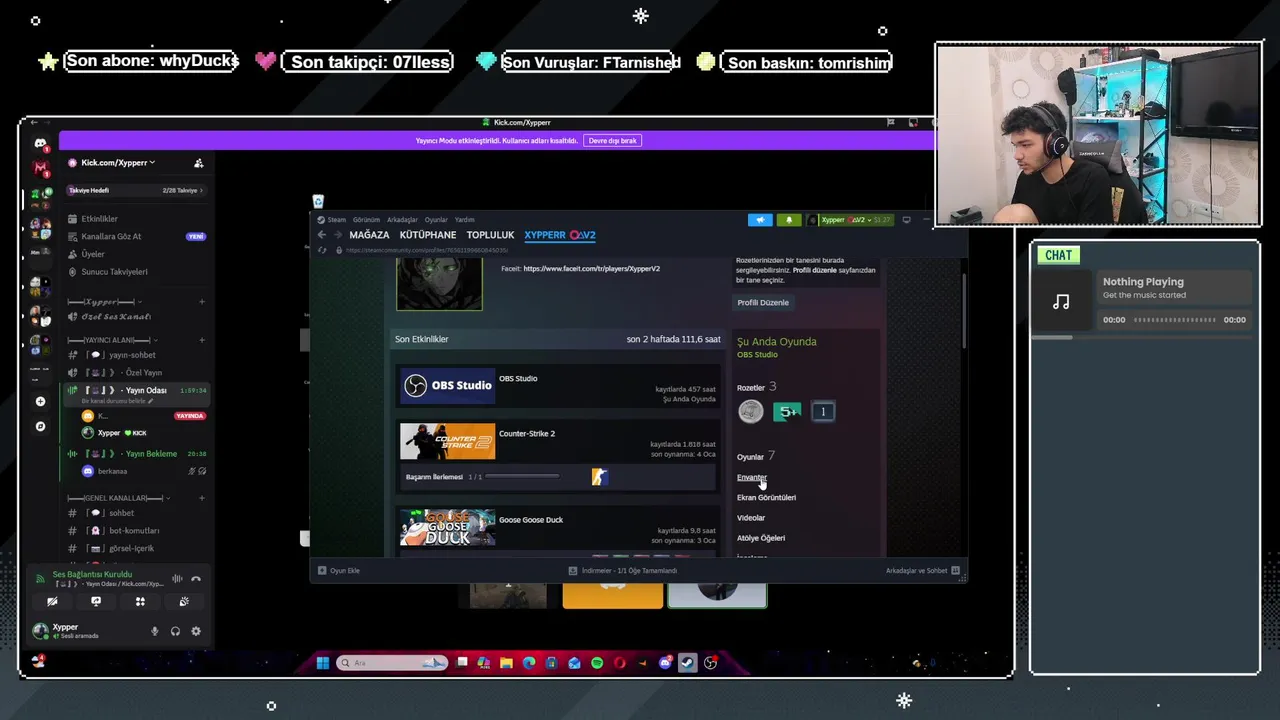Viewport: 1280px width, 720px height.
Task: Open the Steam account dropdown Xypperr V2
Action: pos(844,220)
